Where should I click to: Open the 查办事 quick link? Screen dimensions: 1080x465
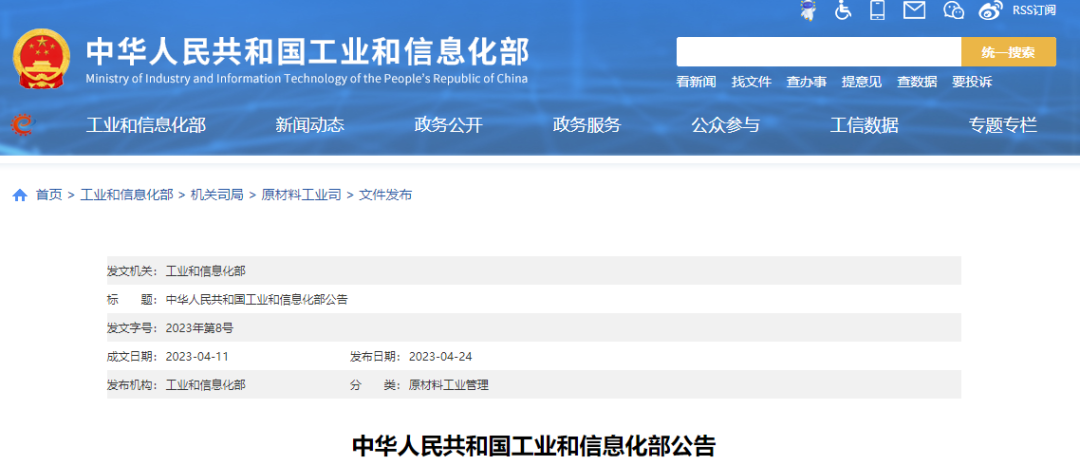tap(807, 82)
